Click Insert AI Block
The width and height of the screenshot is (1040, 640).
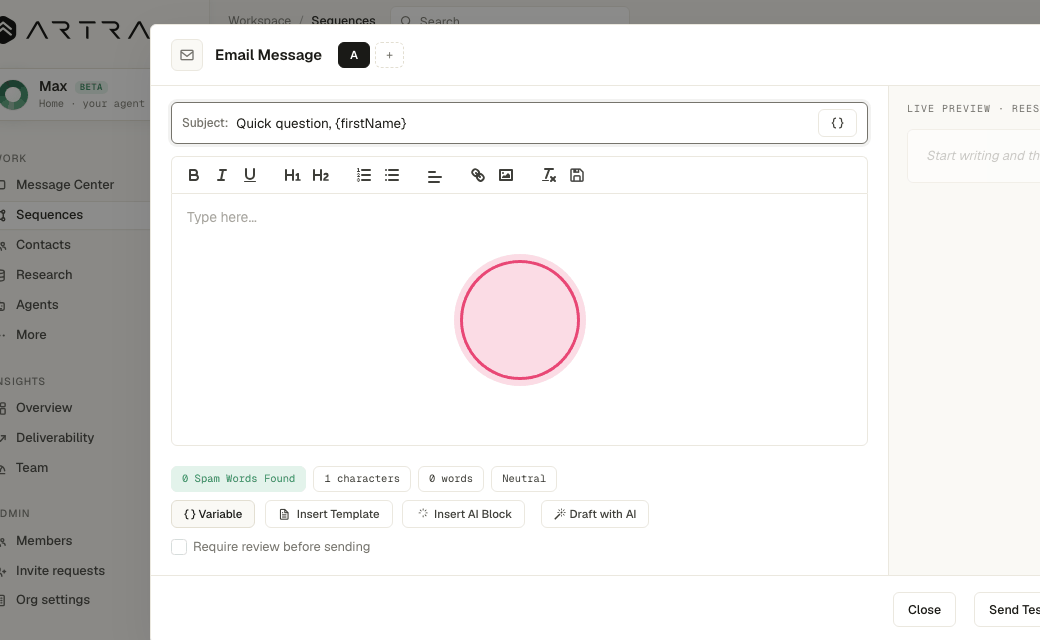(464, 514)
